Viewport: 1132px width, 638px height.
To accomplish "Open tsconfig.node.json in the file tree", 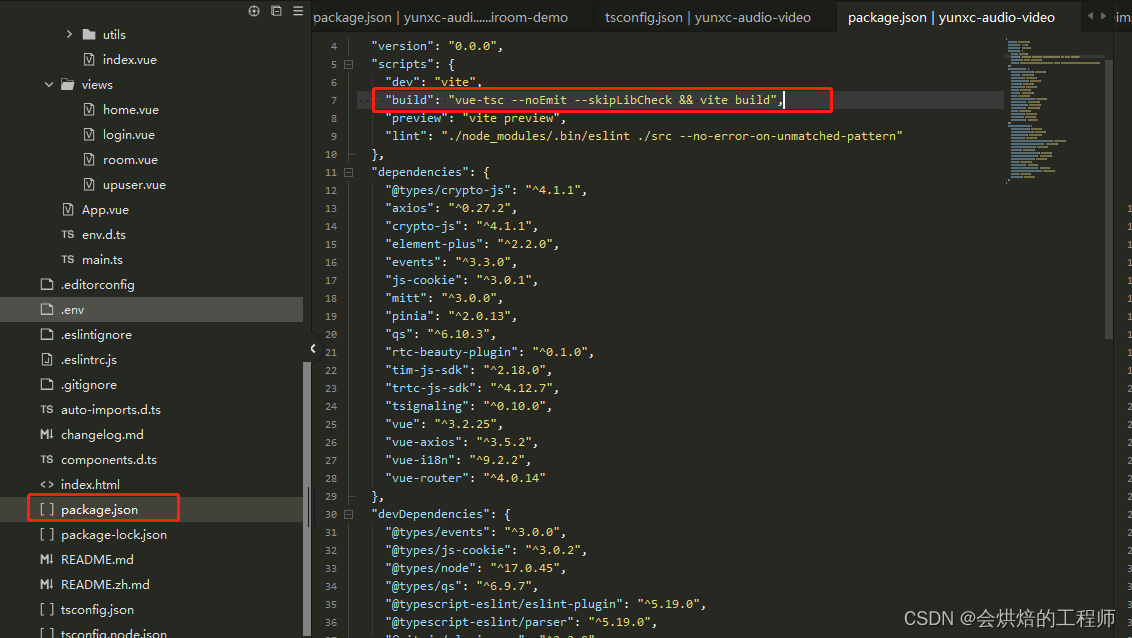I will click(113, 633).
